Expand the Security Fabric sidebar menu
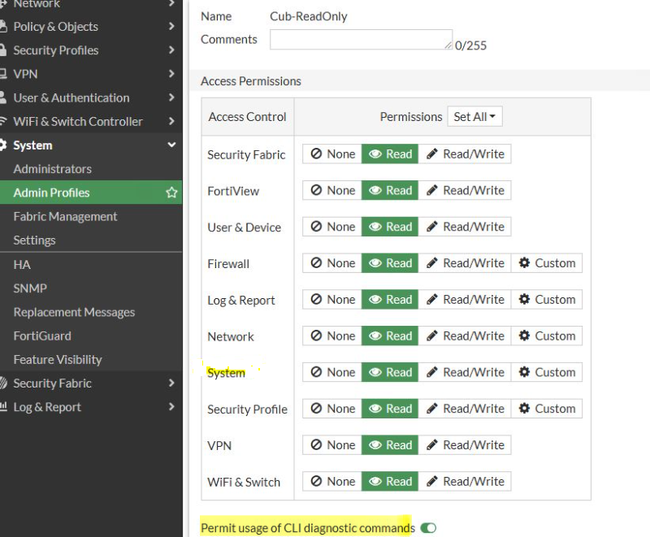This screenshot has height=537, width=650. (172, 383)
